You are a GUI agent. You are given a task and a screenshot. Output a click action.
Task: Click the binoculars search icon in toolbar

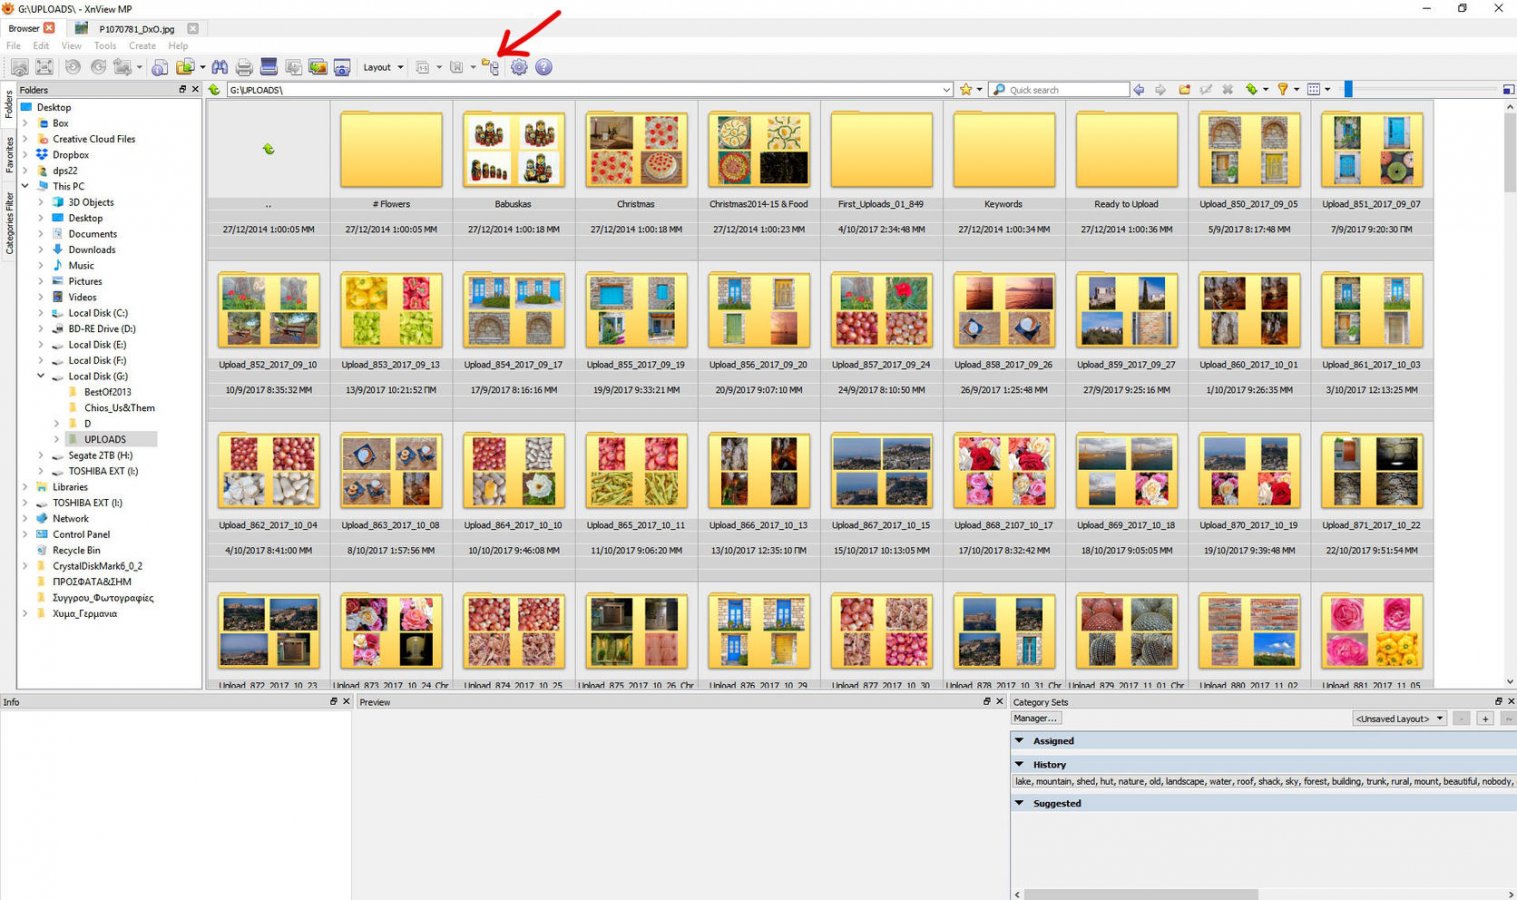[219, 67]
